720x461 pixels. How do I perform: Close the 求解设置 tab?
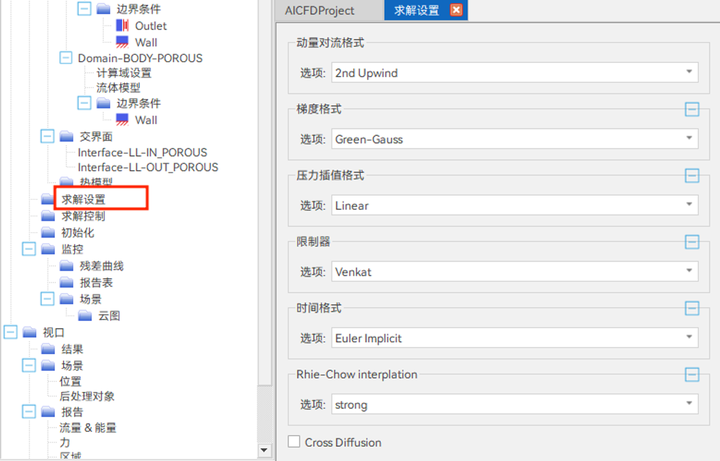click(x=456, y=10)
